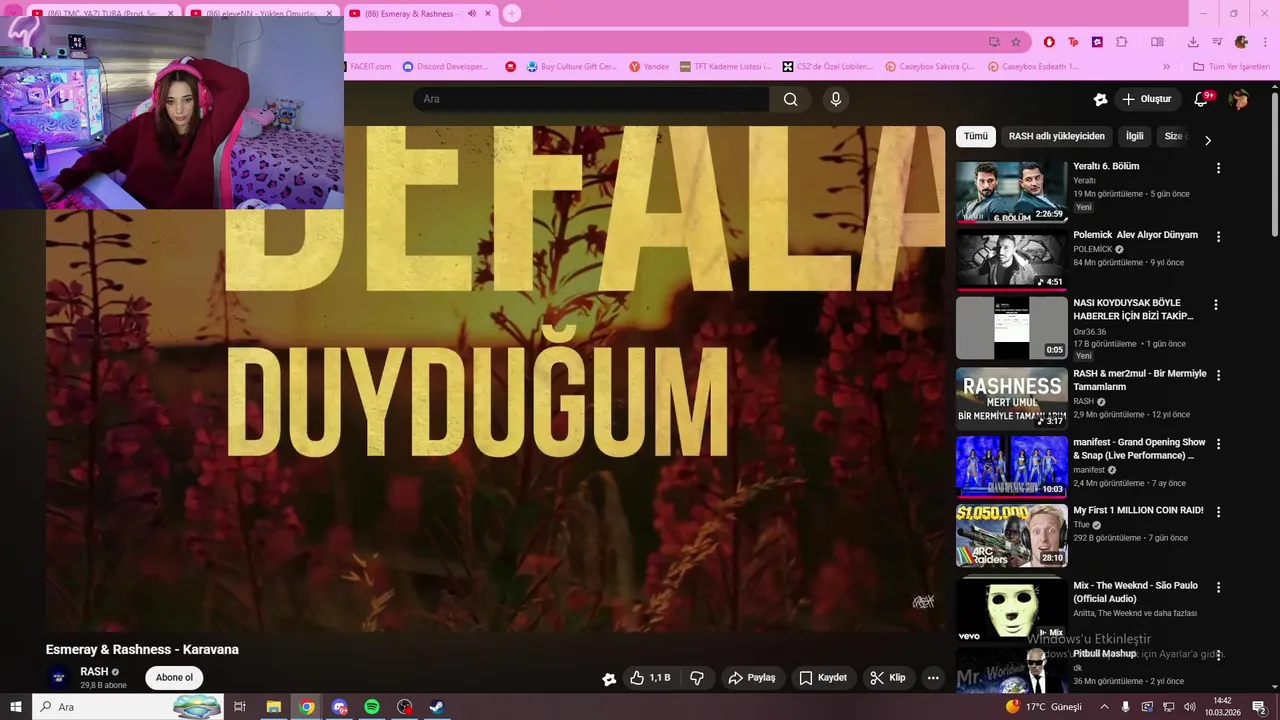The image size is (1280, 720).
Task: Open new tab with plus button
Action: (x=511, y=13)
